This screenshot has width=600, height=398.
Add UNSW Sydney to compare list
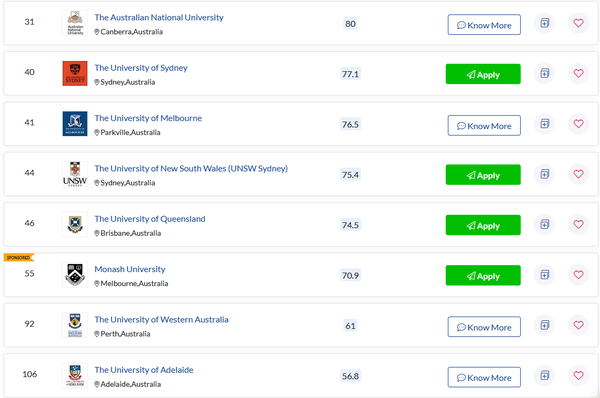click(x=545, y=174)
